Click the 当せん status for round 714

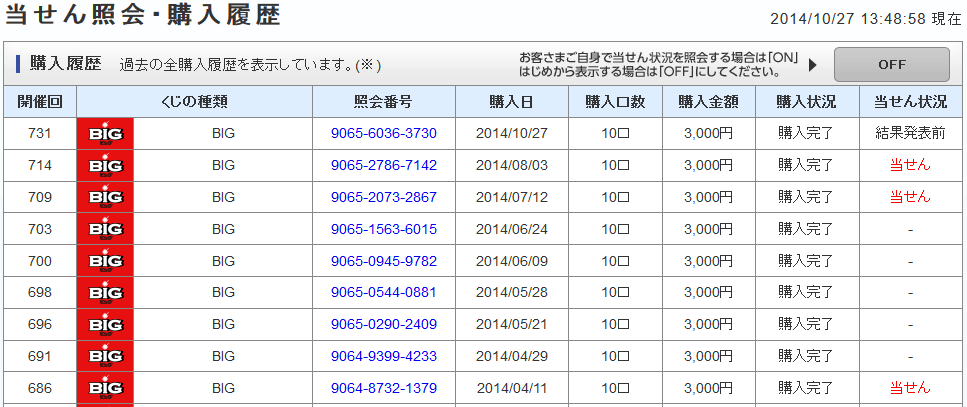pos(910,165)
